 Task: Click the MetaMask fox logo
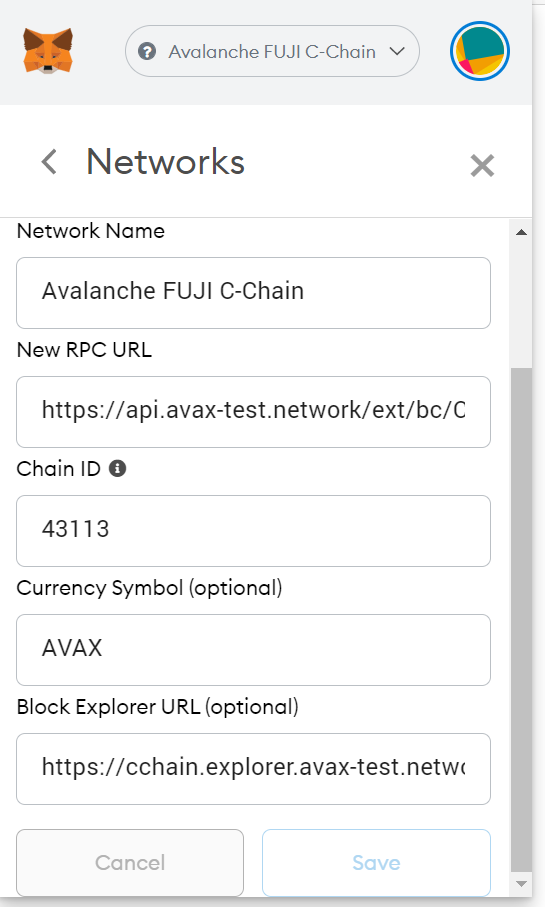(48, 51)
